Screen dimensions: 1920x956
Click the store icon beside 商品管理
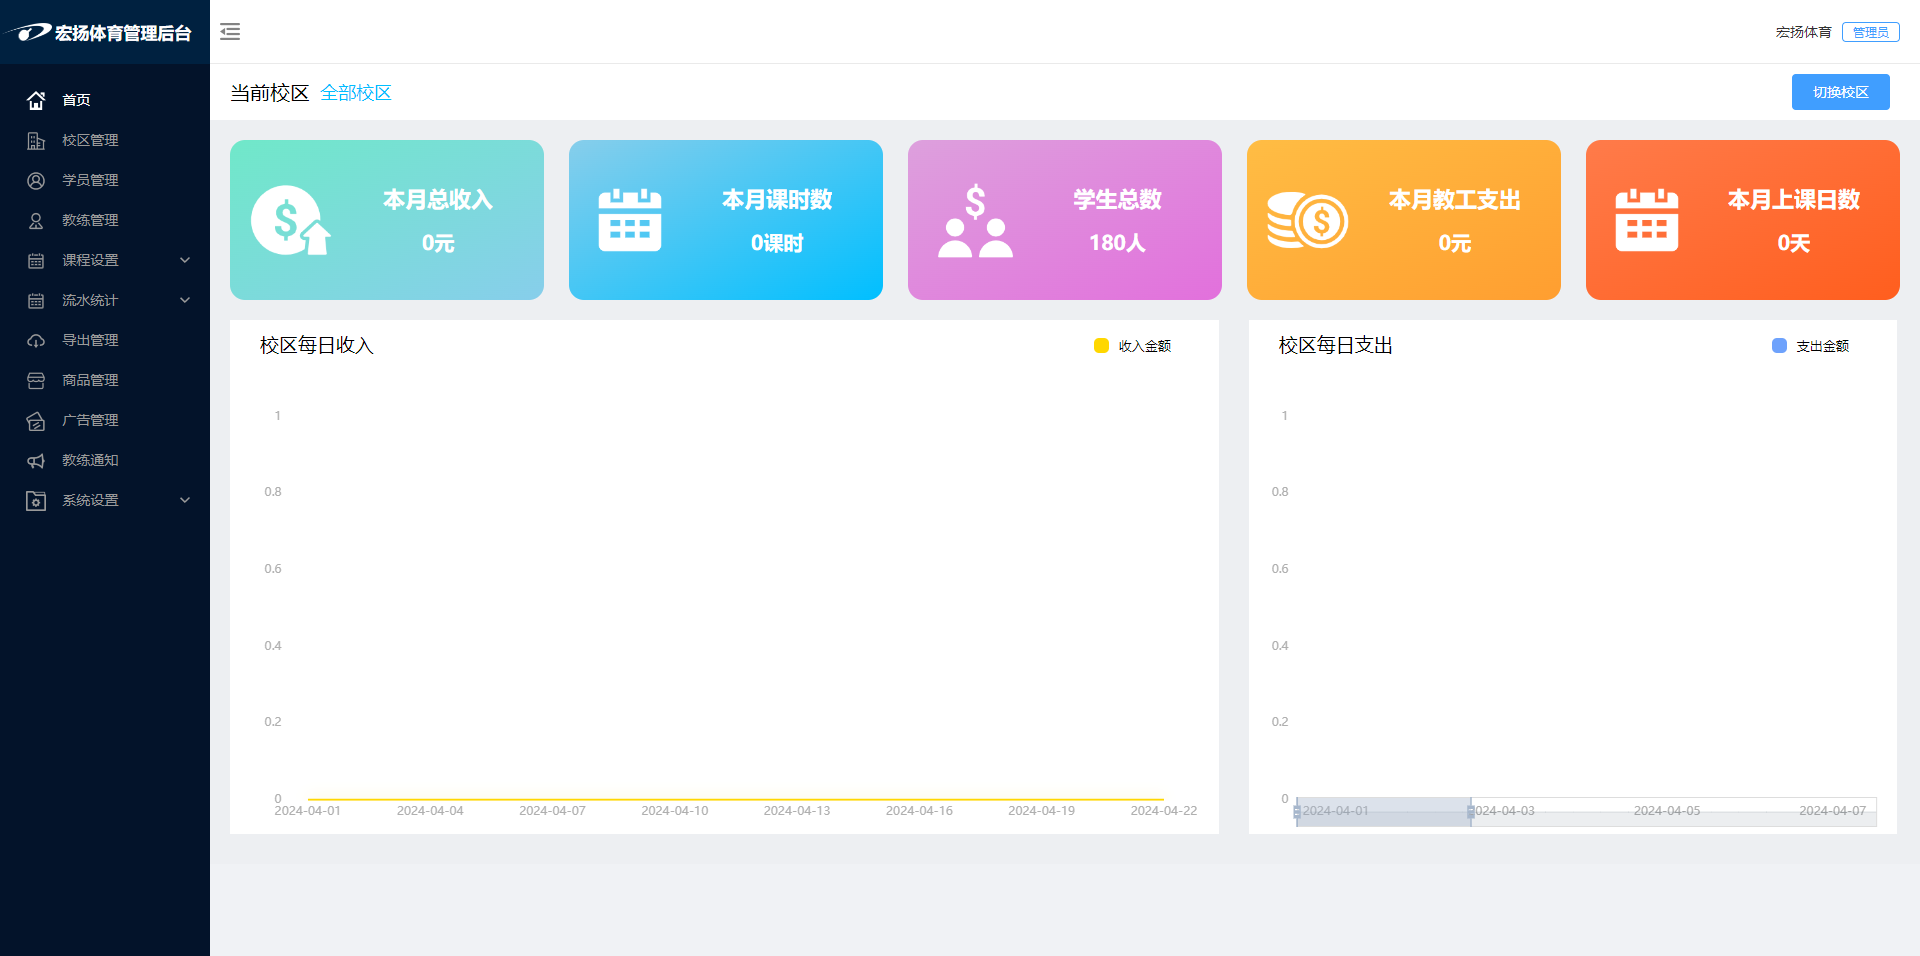point(36,380)
